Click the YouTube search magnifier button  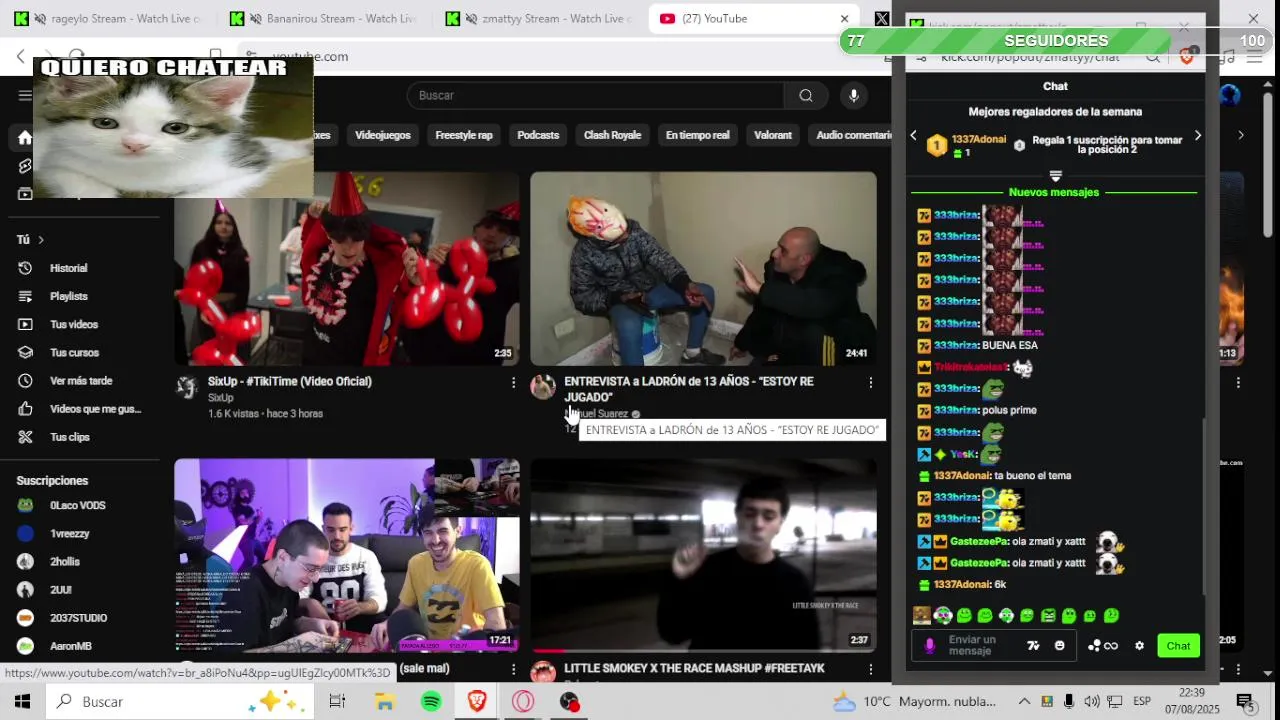(806, 95)
